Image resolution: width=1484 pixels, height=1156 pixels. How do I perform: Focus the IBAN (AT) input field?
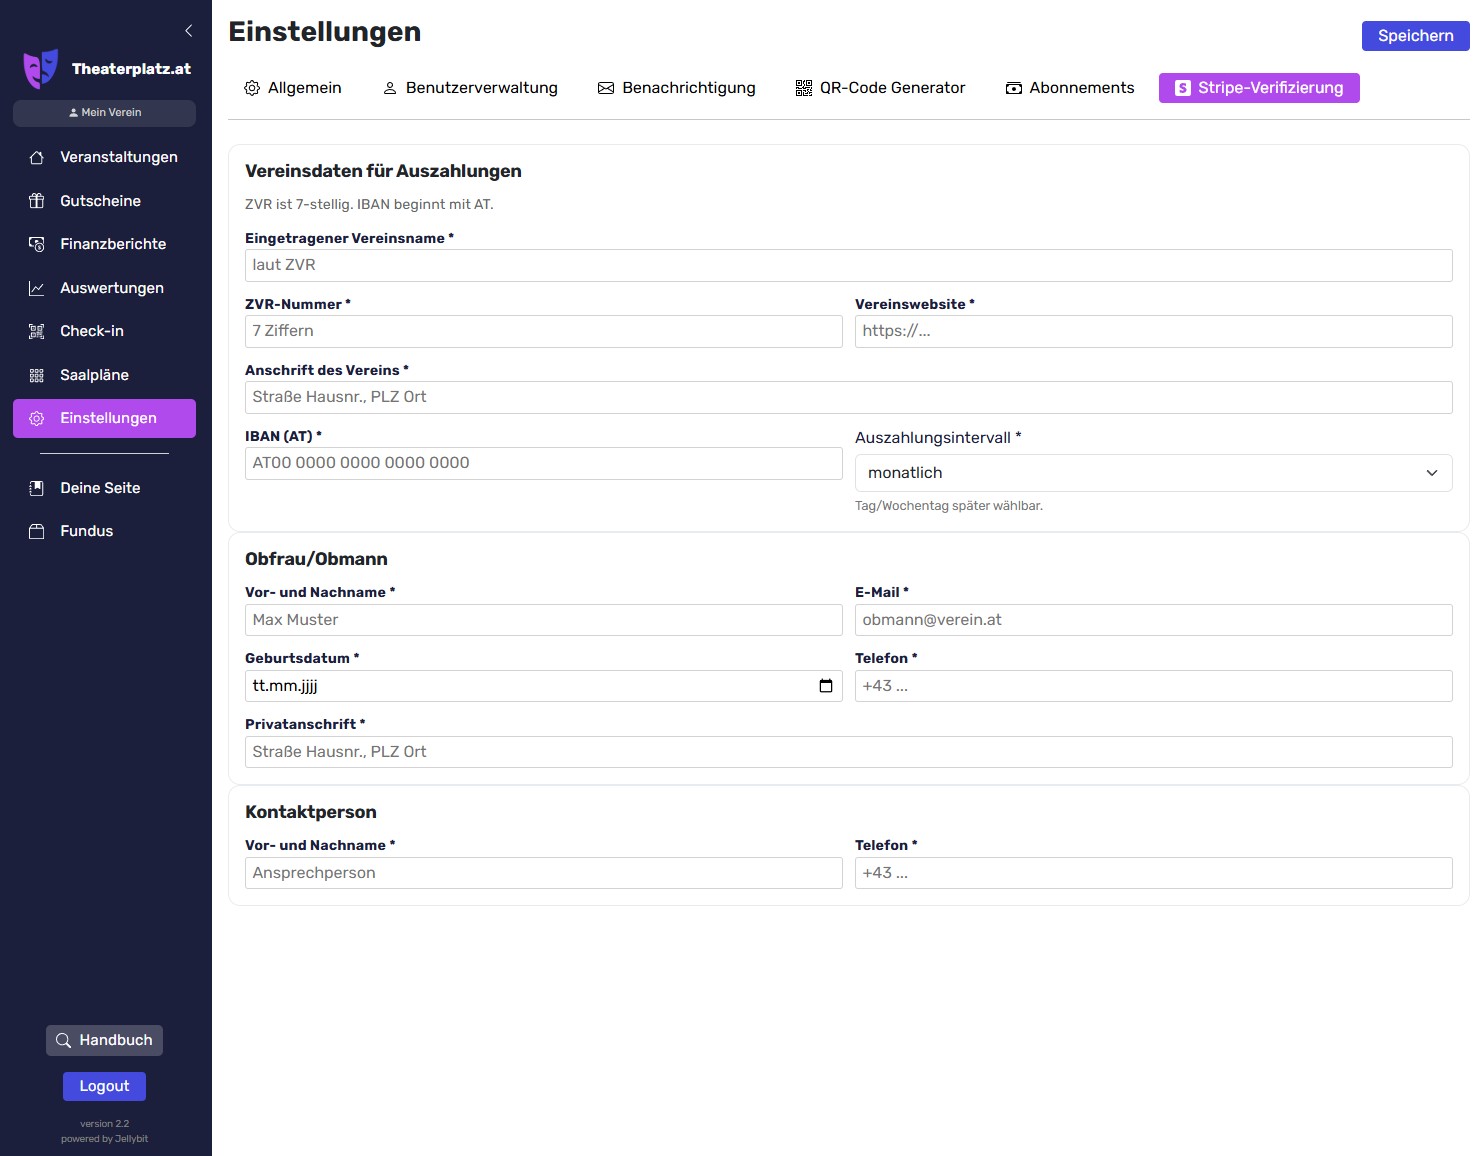point(543,463)
